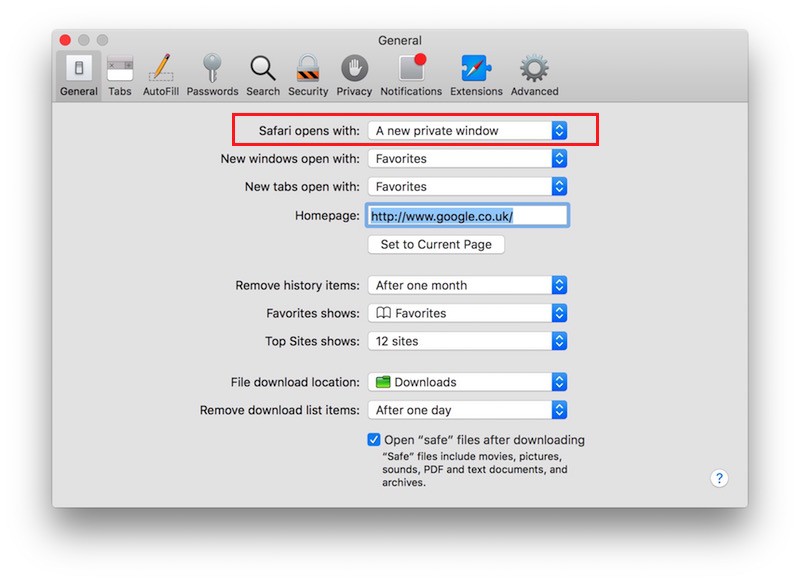The image size is (800, 582).
Task: Click the Set to Current Page button
Action: click(x=436, y=245)
